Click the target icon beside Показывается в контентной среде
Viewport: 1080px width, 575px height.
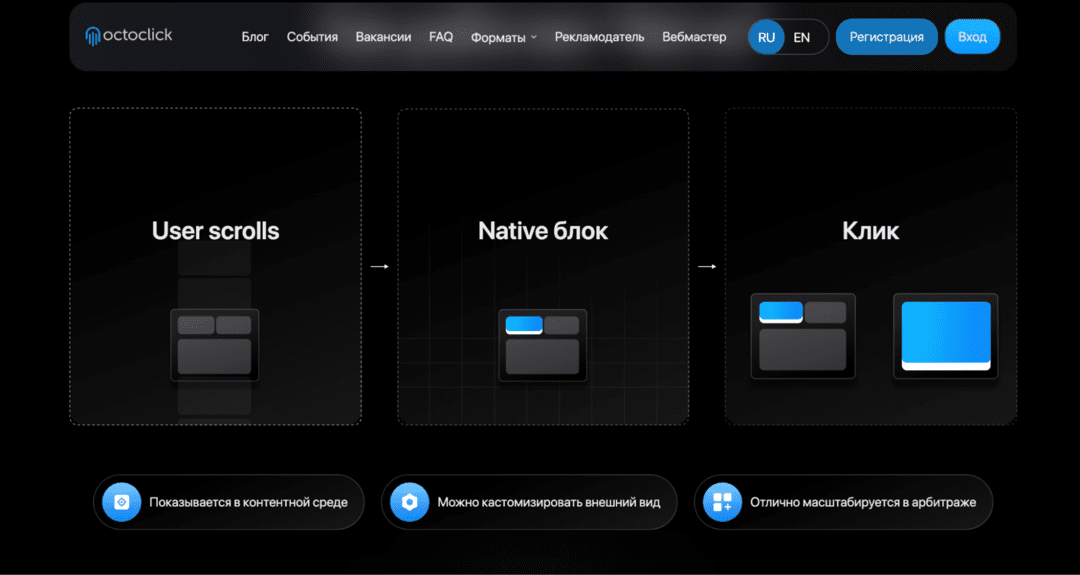[122, 502]
